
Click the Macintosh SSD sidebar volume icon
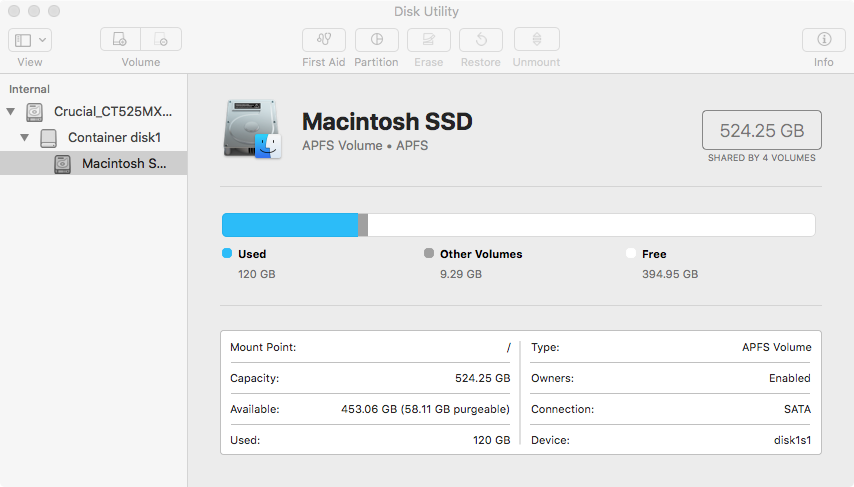pos(63,164)
